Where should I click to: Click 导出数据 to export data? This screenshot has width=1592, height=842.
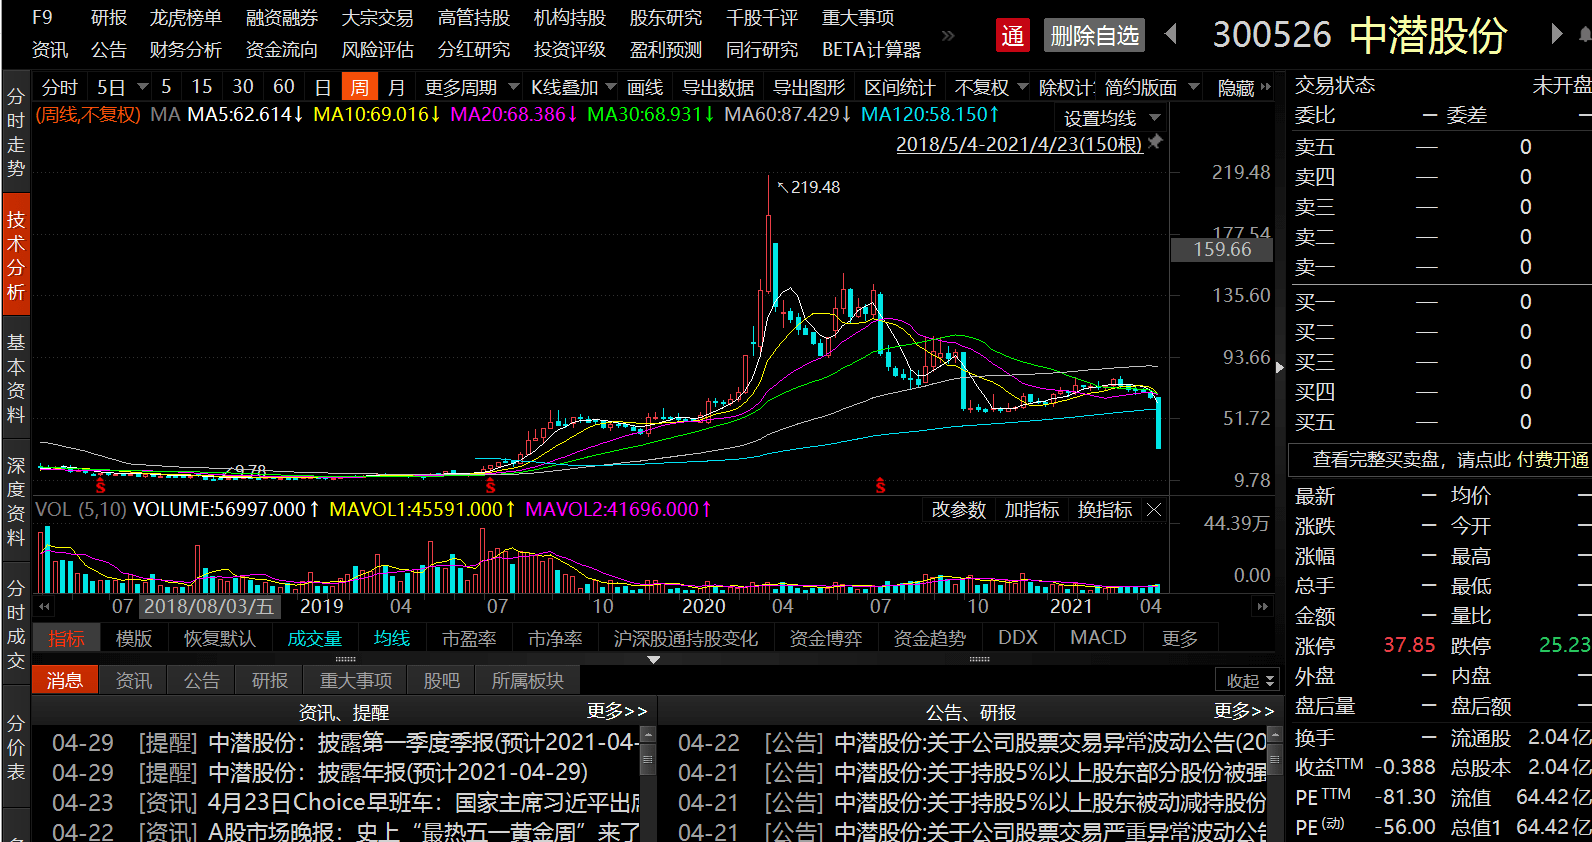pyautogui.click(x=718, y=87)
